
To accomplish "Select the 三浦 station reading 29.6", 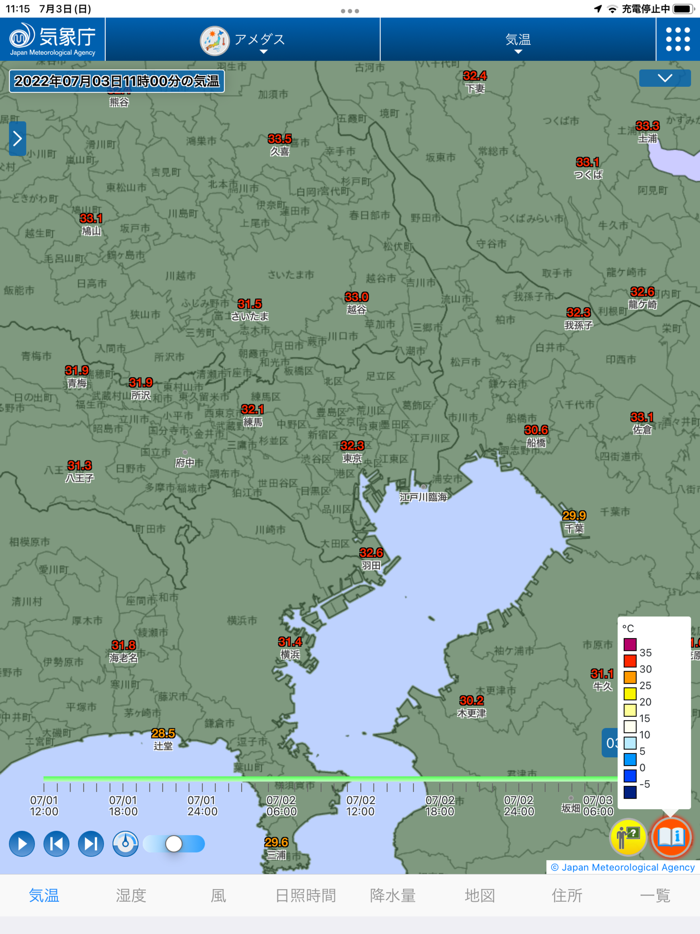I will click(276, 848).
